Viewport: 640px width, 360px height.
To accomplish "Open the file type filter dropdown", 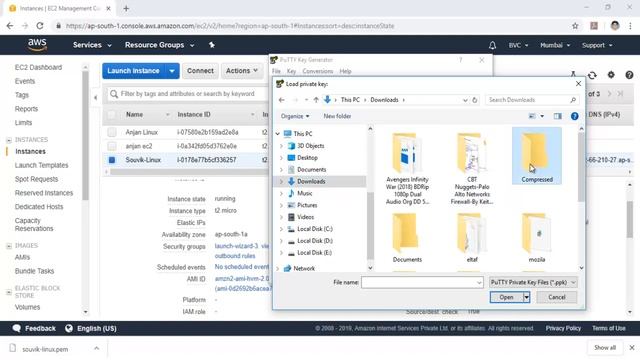I will (533, 282).
